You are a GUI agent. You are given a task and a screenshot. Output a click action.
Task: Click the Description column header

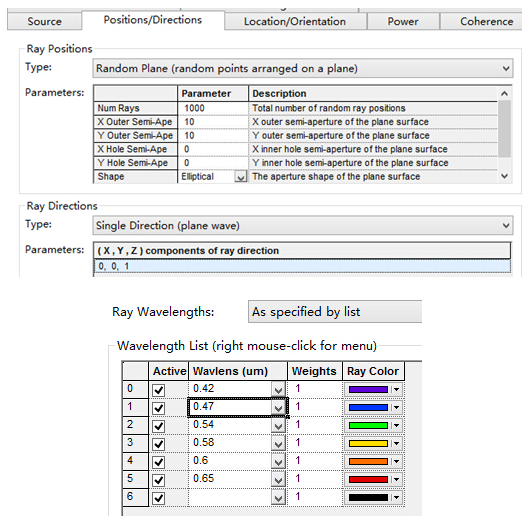pyautogui.click(x=373, y=94)
